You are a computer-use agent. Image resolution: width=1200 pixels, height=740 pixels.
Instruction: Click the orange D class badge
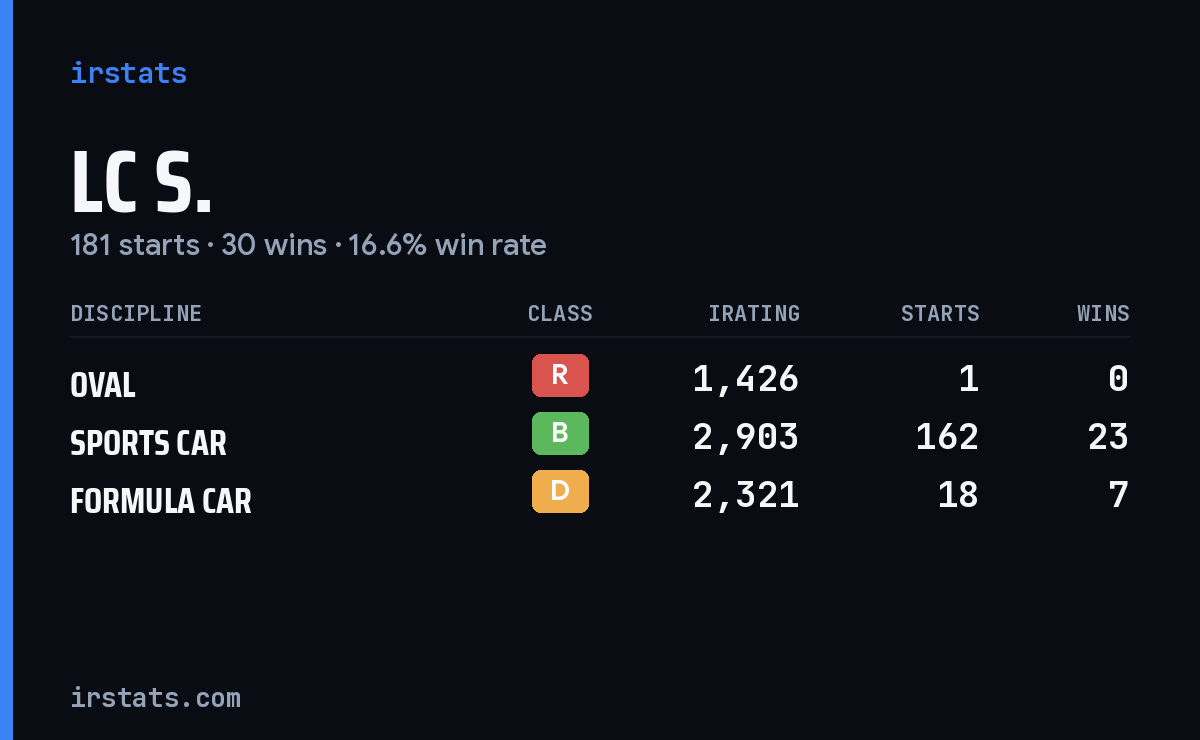coord(560,491)
